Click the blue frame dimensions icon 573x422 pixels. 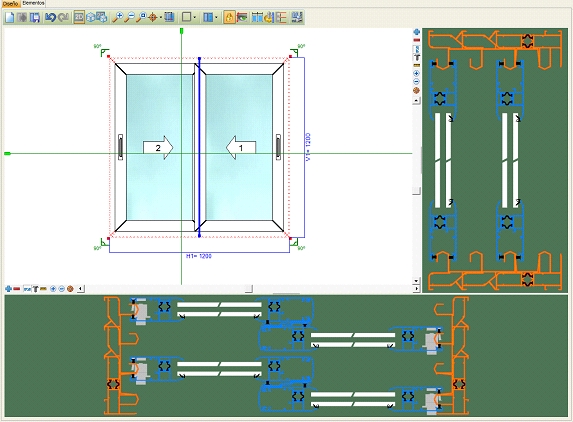click(x=169, y=17)
